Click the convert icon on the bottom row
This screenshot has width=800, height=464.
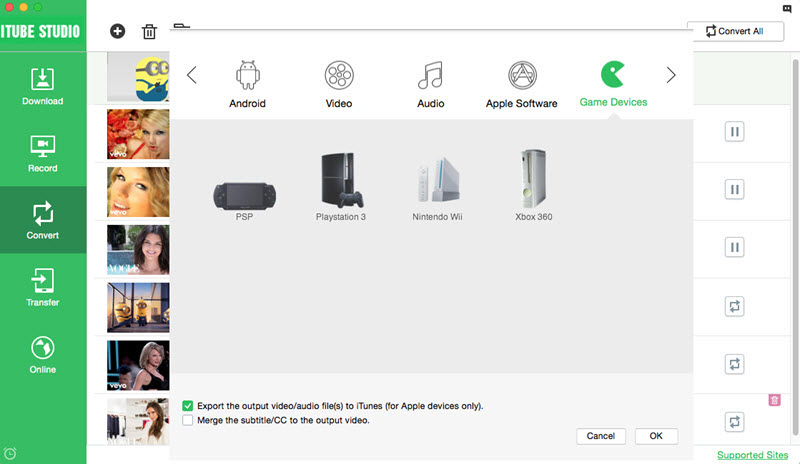(x=734, y=422)
